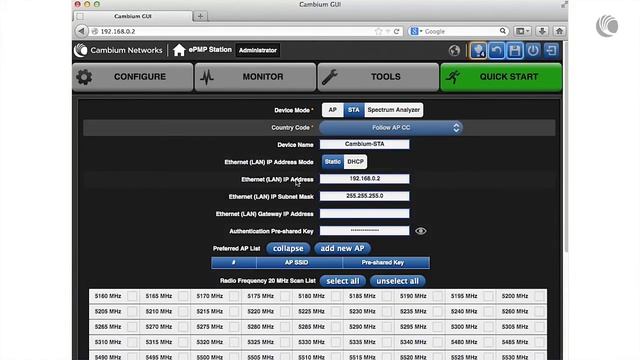The image size is (640, 360).
Task: Select DHCP IP address mode
Action: (x=355, y=162)
